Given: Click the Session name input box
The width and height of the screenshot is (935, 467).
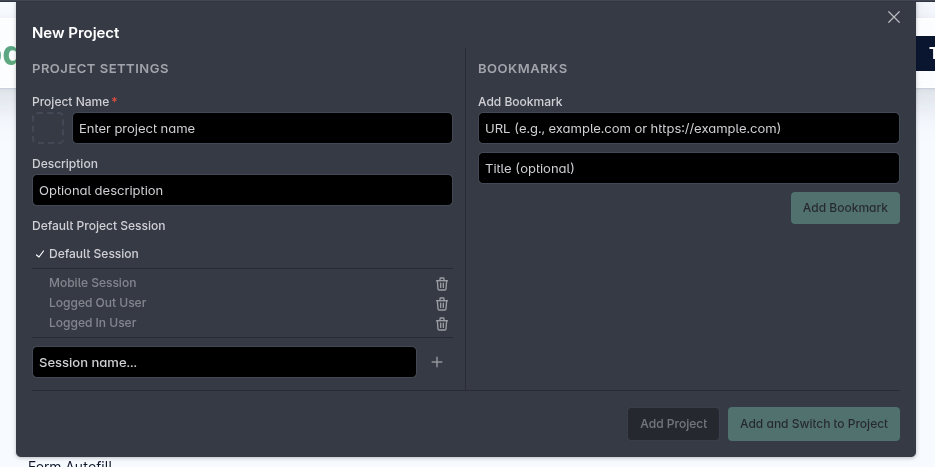Looking at the screenshot, I should 224,362.
